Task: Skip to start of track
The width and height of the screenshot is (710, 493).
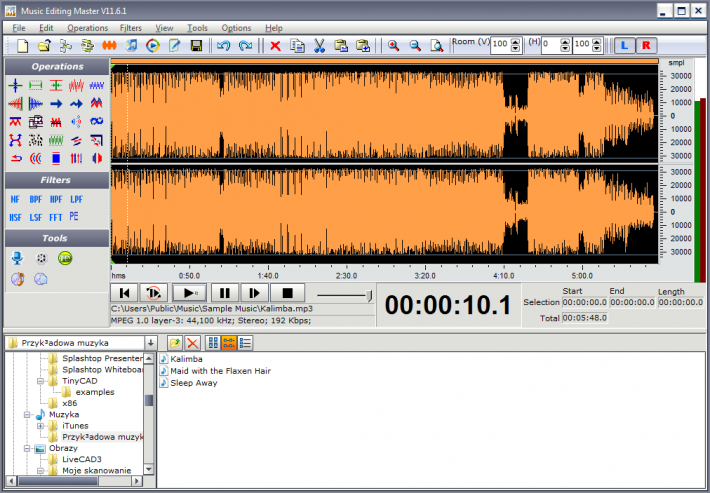Action: (x=124, y=293)
